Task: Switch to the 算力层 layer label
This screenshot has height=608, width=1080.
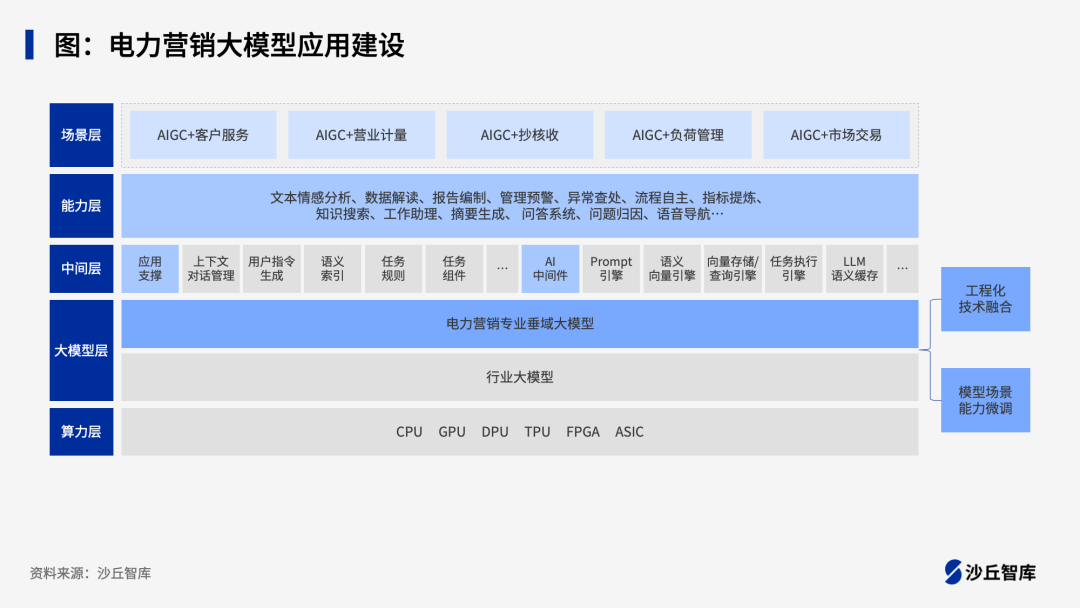Action: 81,431
